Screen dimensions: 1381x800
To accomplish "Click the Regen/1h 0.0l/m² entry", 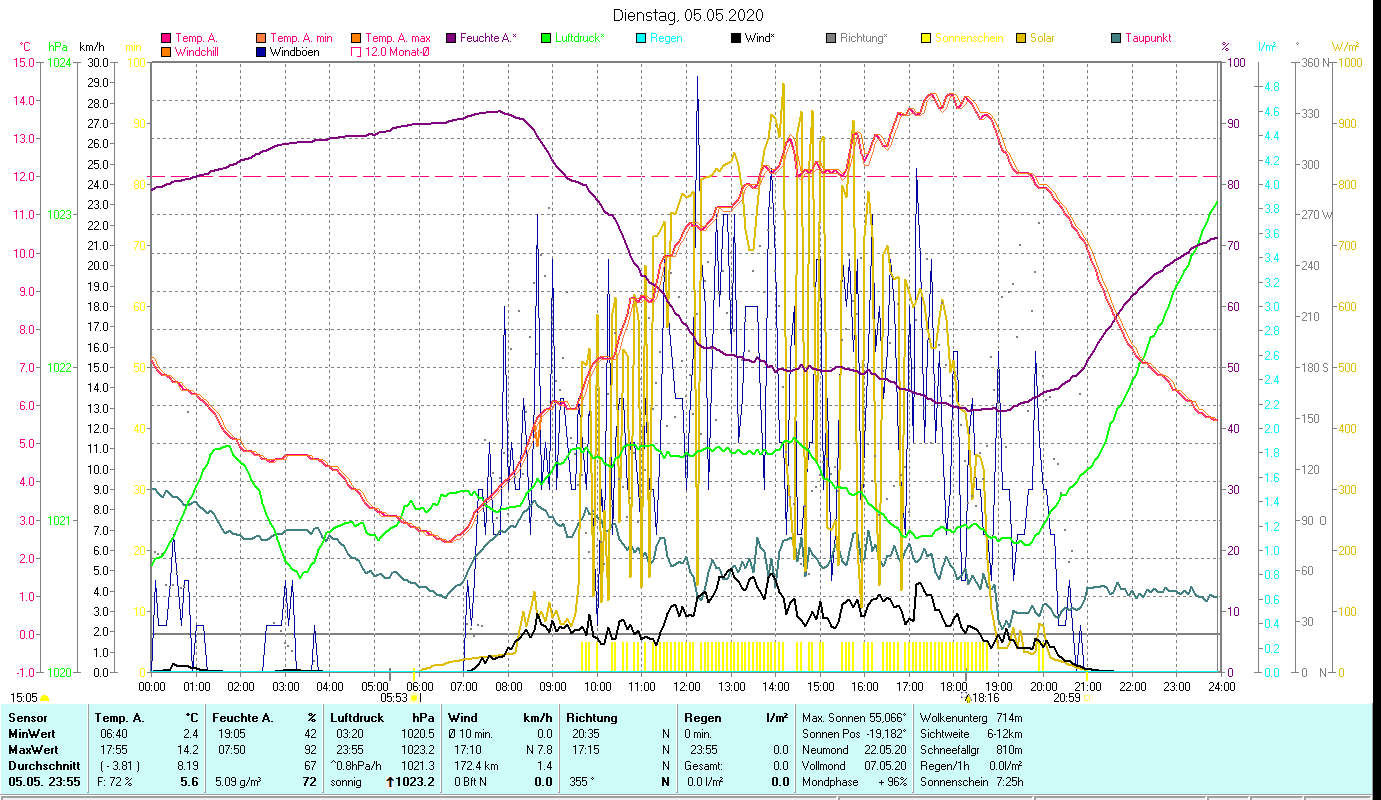I will coord(970,766).
